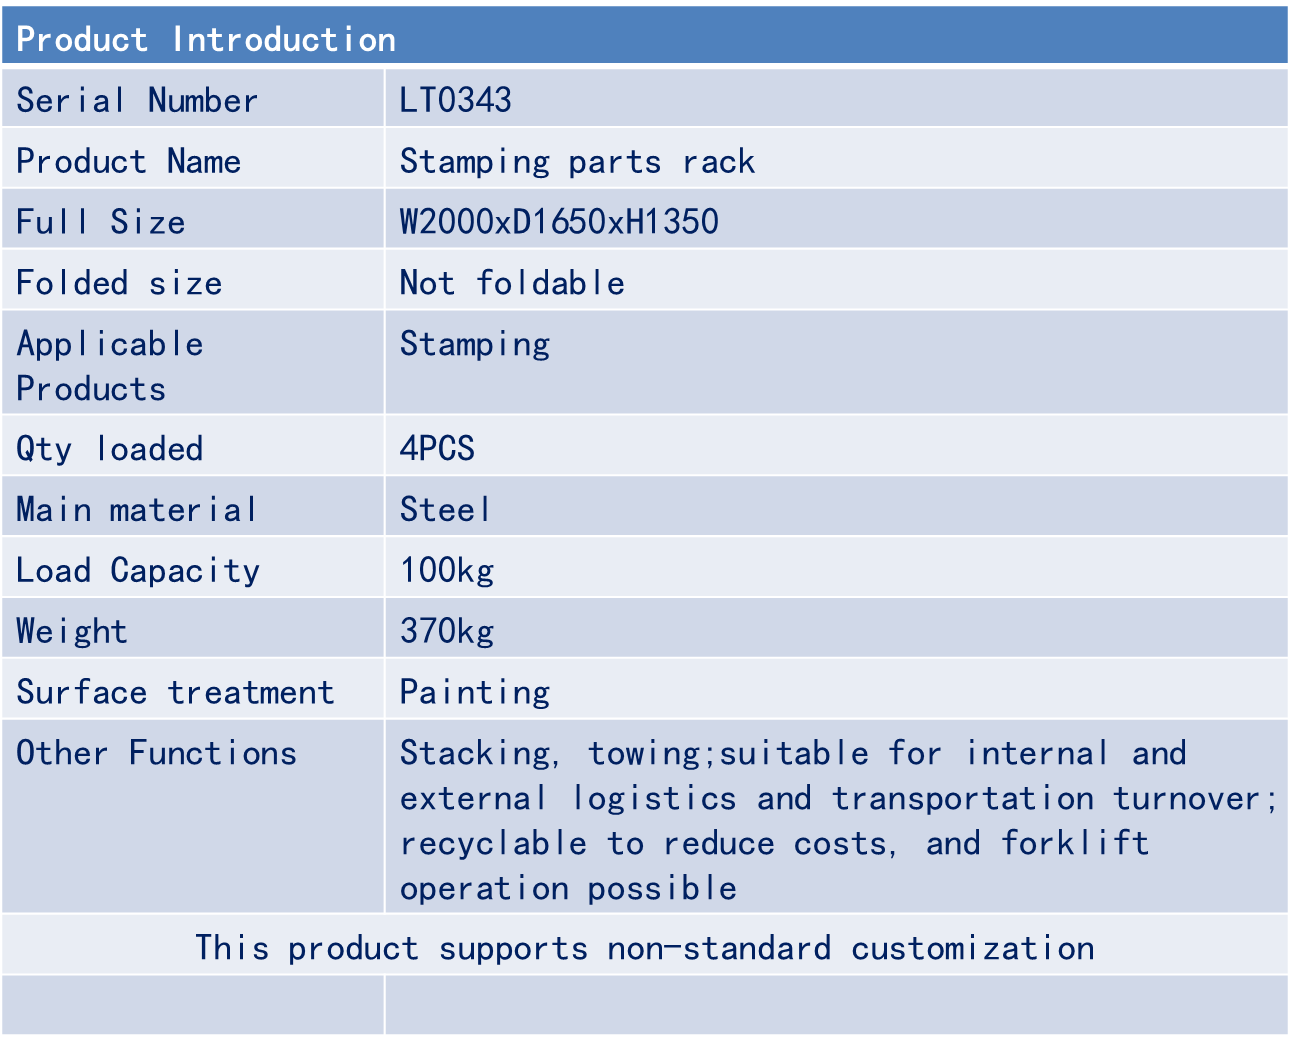Click the 370kg weight value
1293x1038 pixels.
[447, 631]
